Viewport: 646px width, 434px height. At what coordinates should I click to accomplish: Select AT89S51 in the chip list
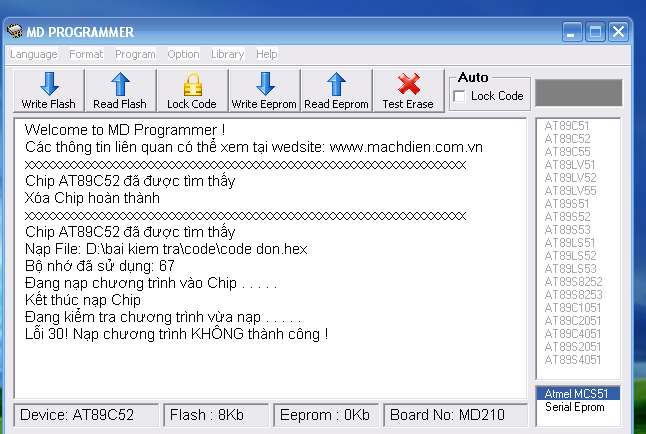coord(566,204)
